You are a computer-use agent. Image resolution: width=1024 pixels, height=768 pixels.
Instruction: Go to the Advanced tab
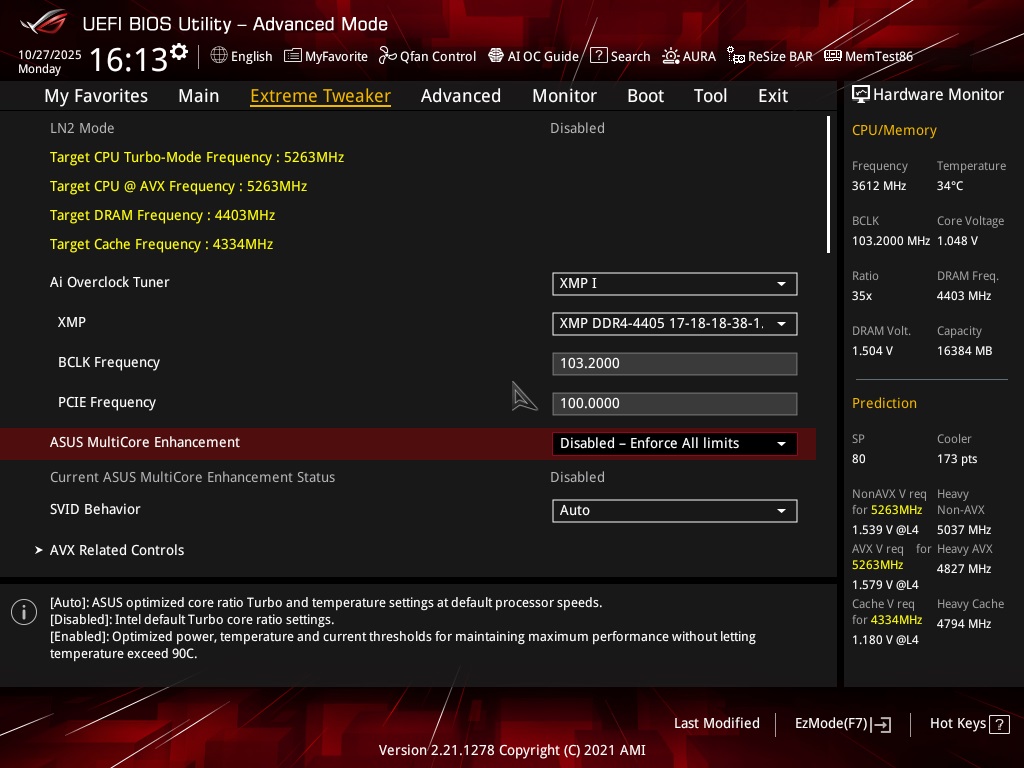pyautogui.click(x=461, y=96)
